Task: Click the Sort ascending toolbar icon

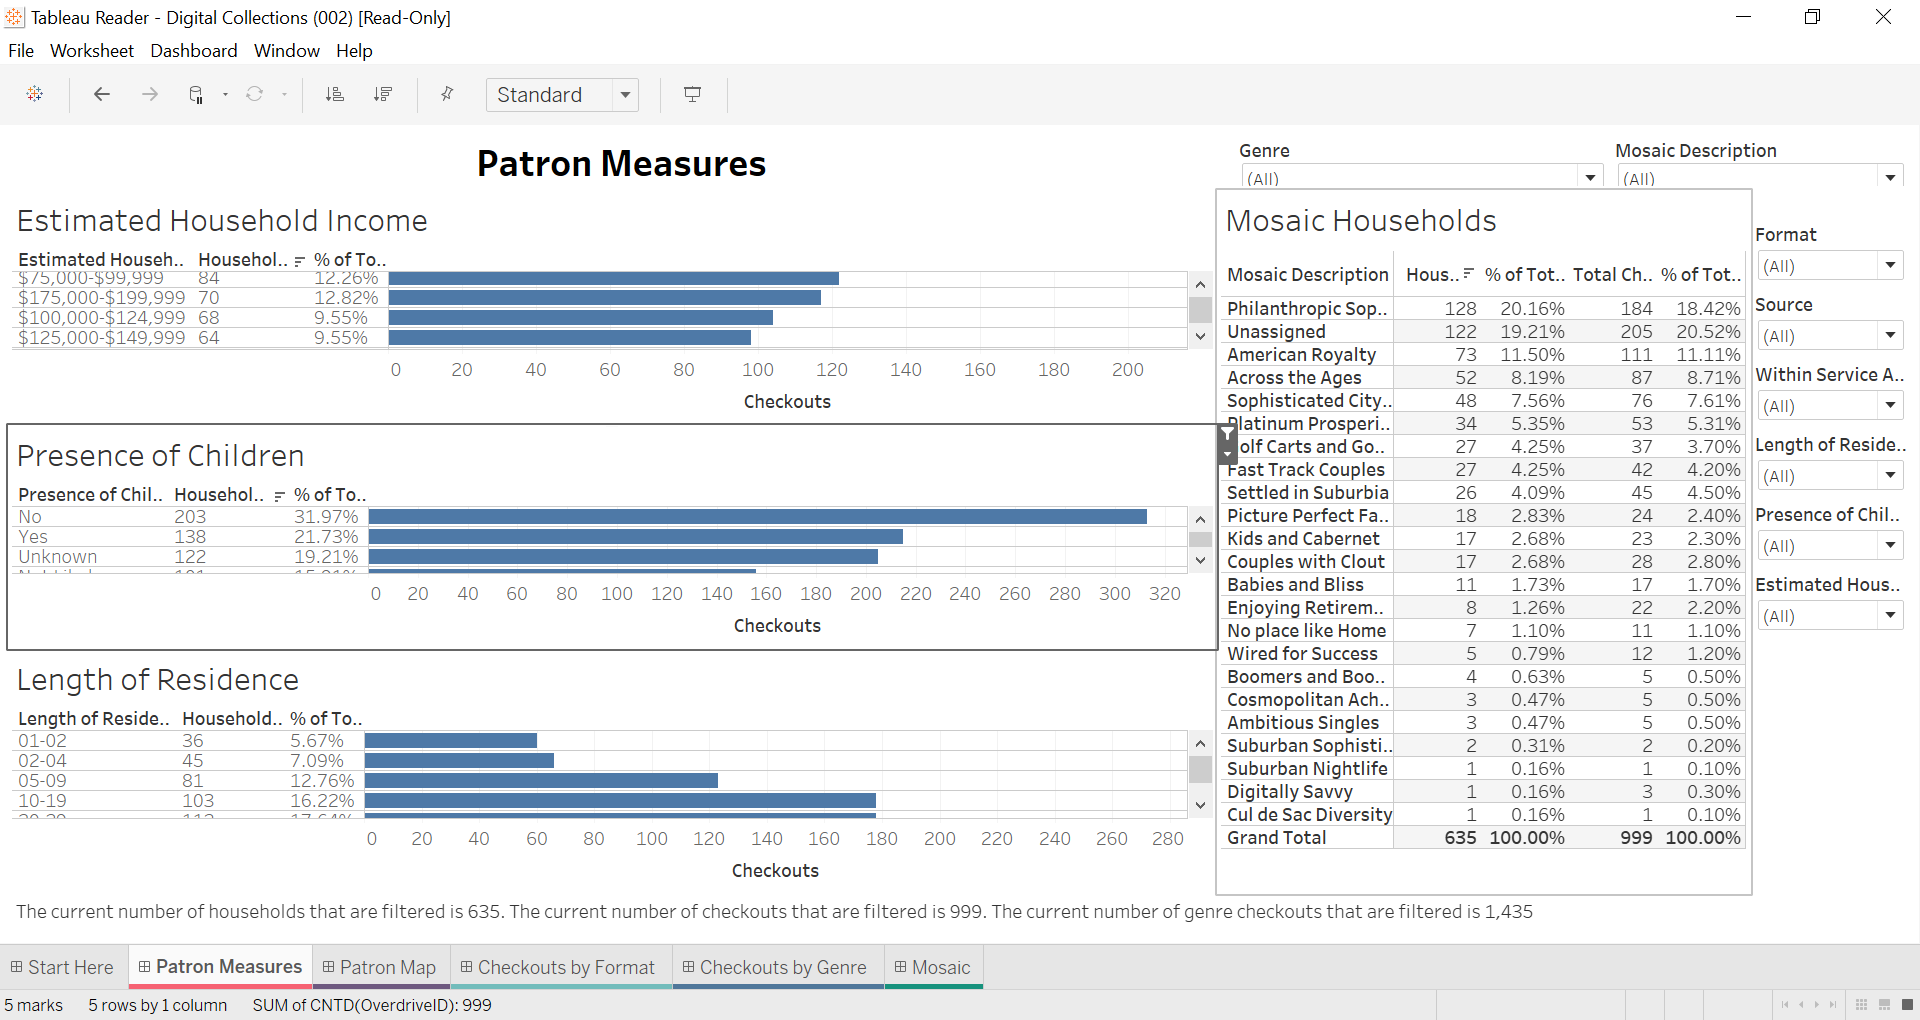Action: tap(335, 94)
